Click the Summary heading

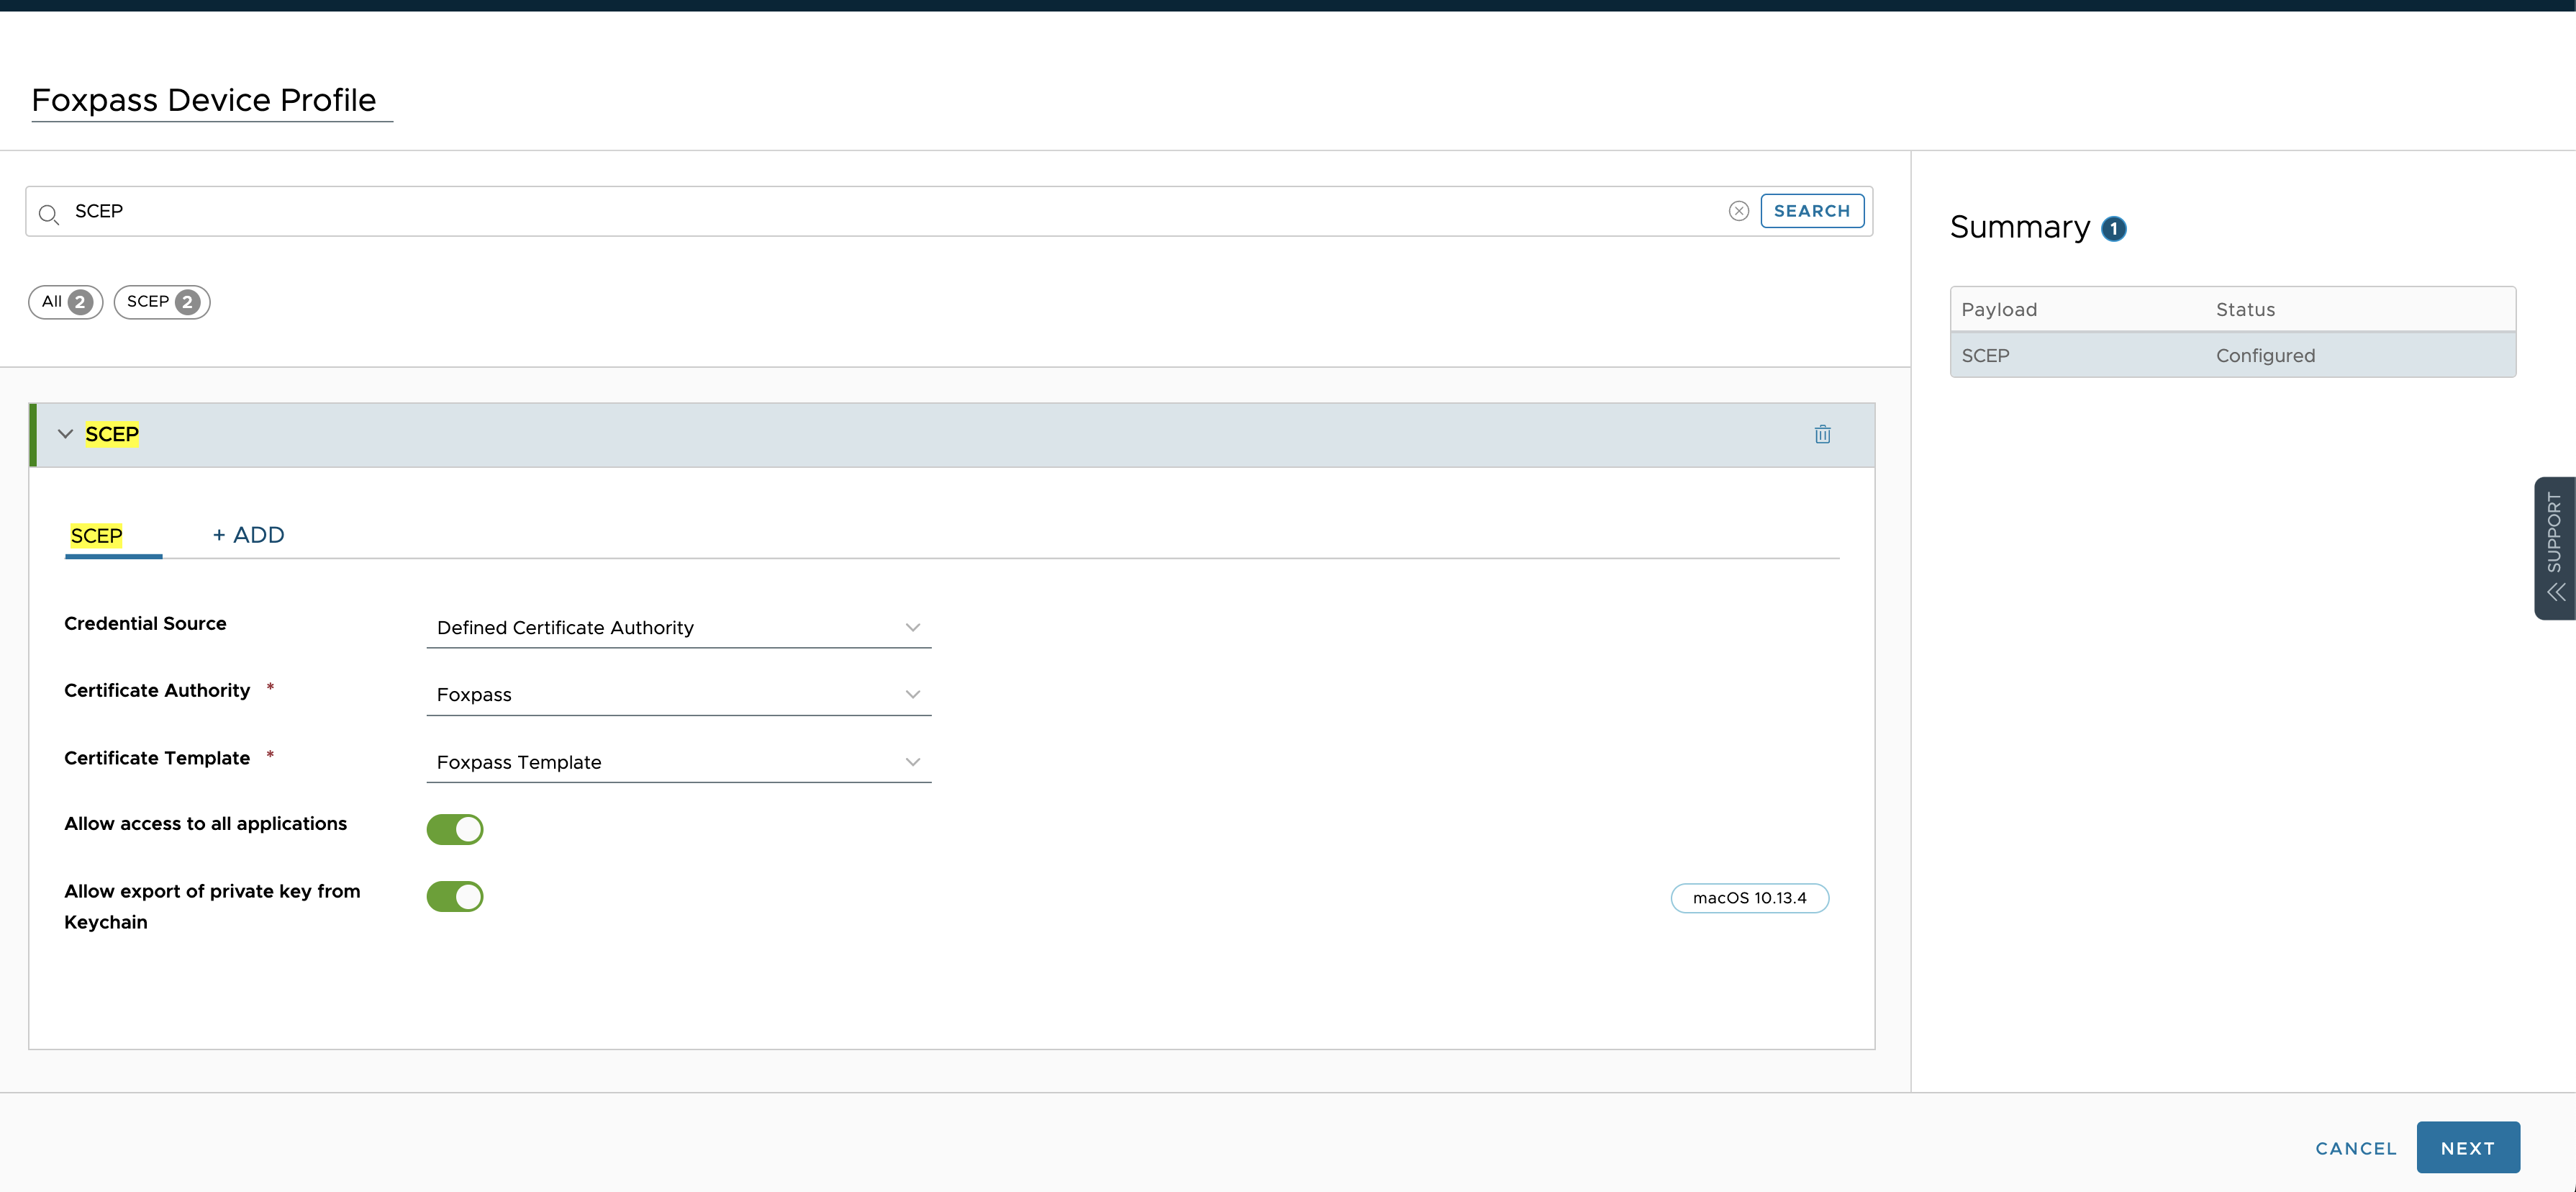2020,227
